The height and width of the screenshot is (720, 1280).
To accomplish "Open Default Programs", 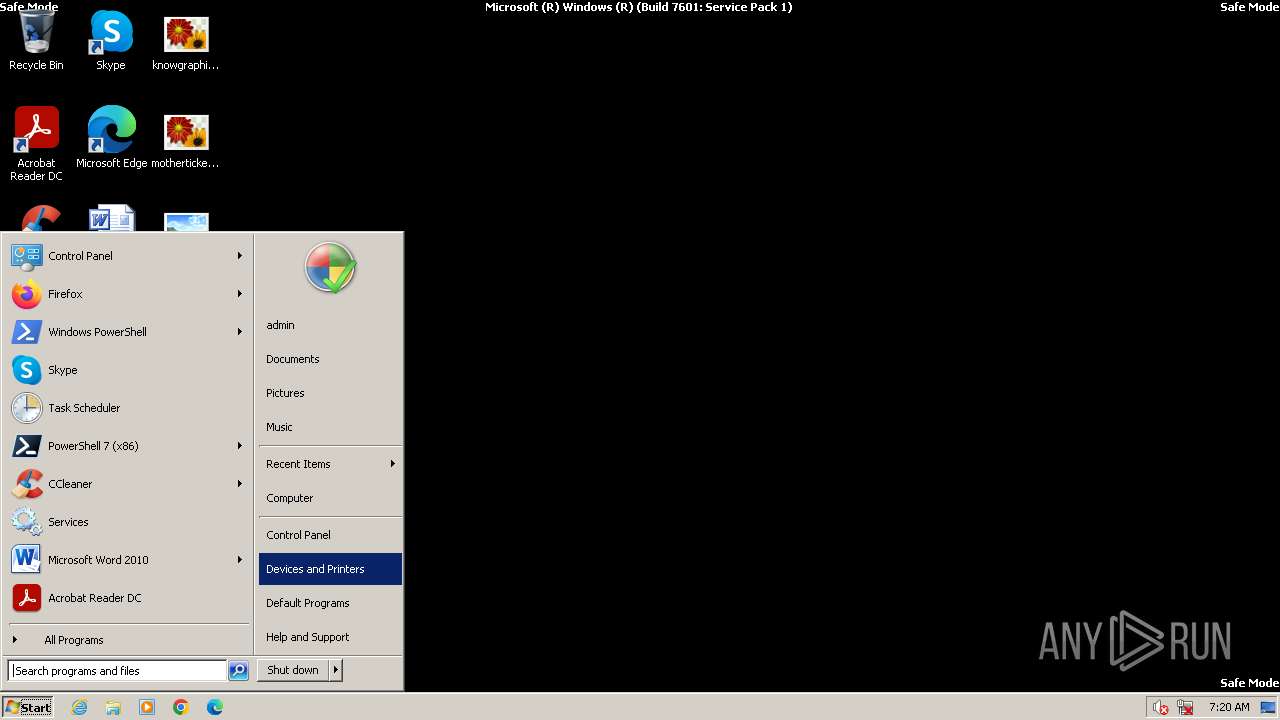I will coord(330,603).
